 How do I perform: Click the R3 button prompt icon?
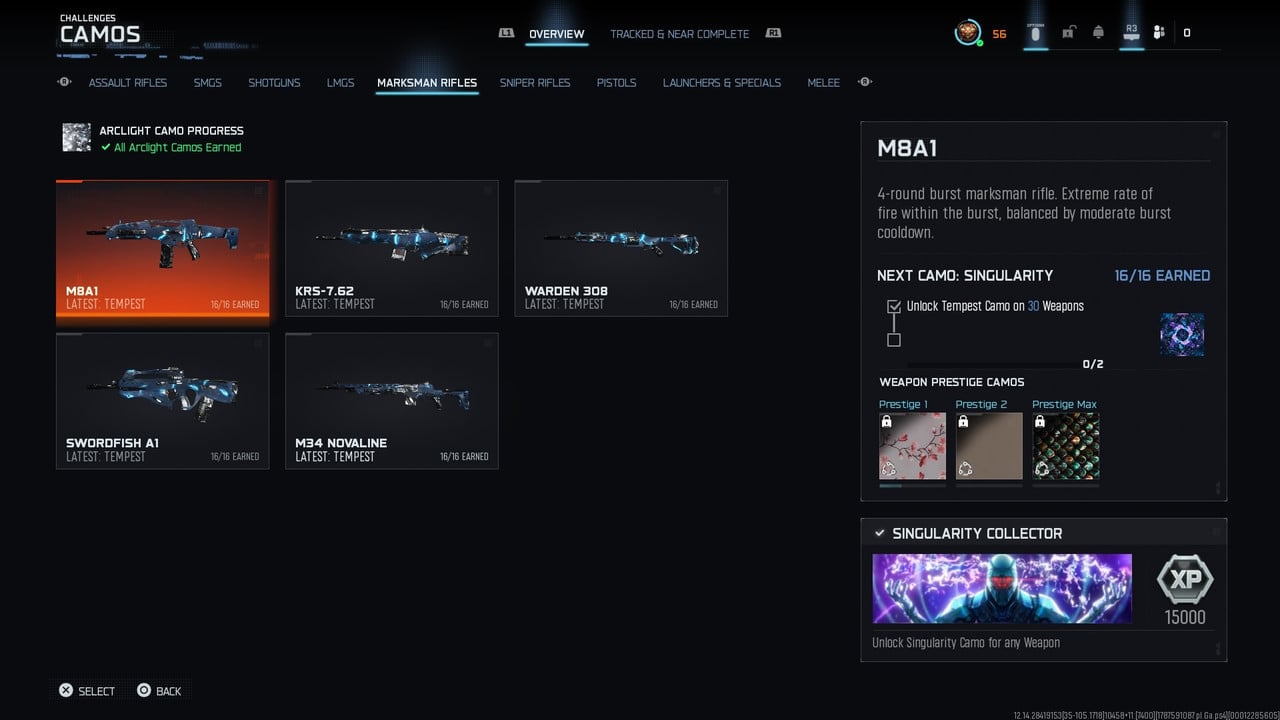tap(1131, 31)
